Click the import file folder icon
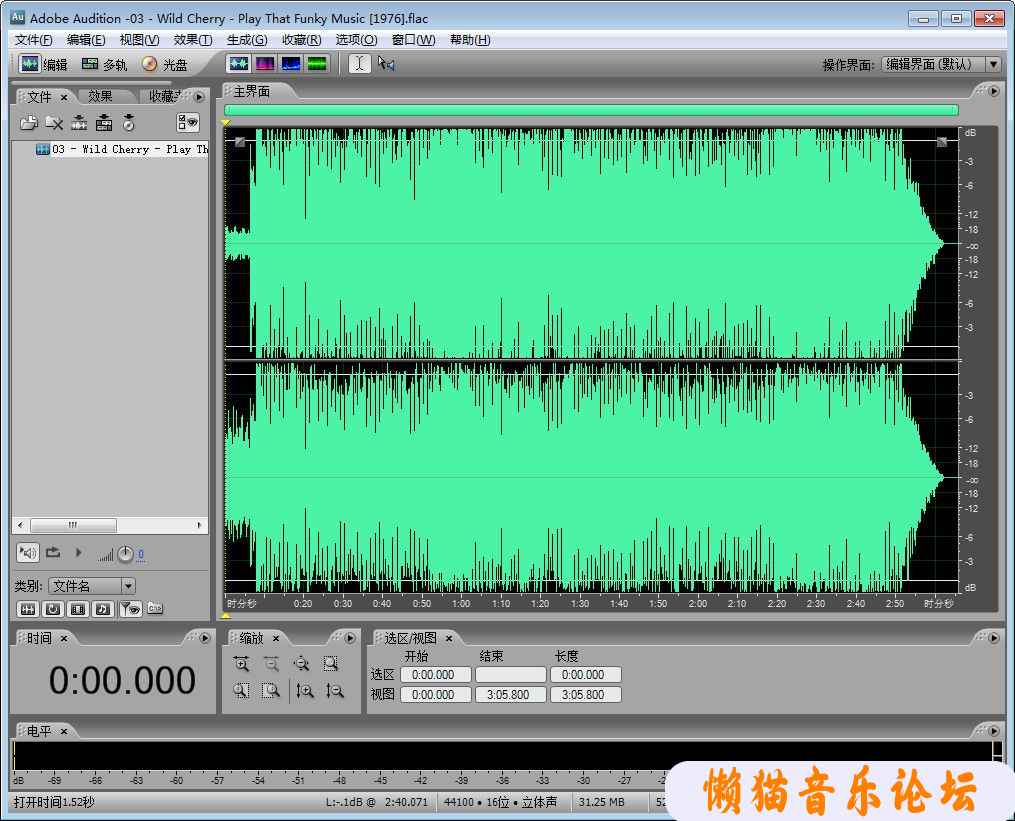The image size is (1015, 821). click(28, 122)
